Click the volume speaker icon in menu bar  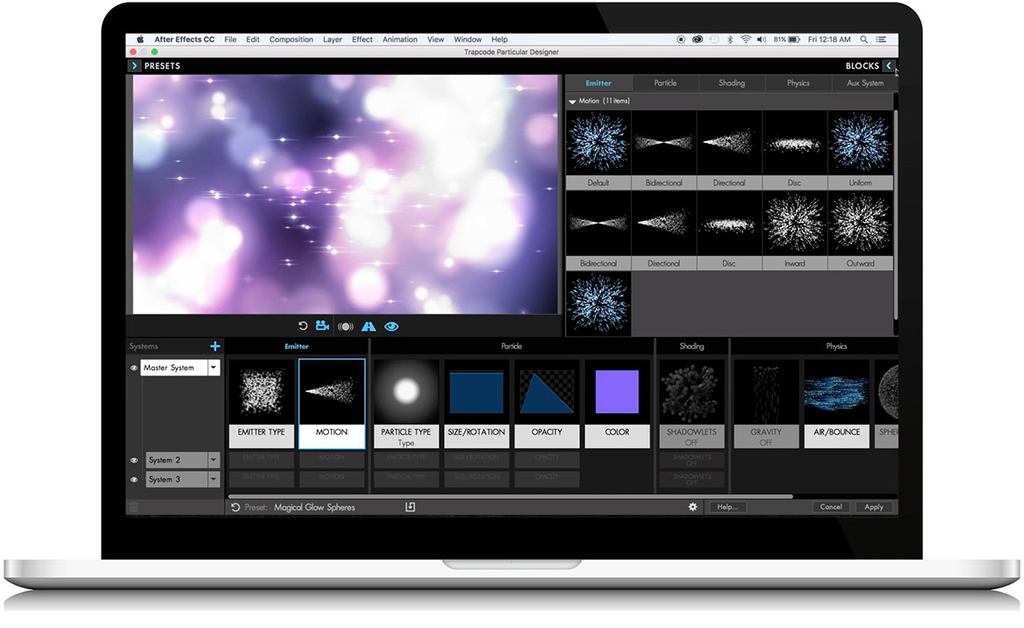(761, 39)
